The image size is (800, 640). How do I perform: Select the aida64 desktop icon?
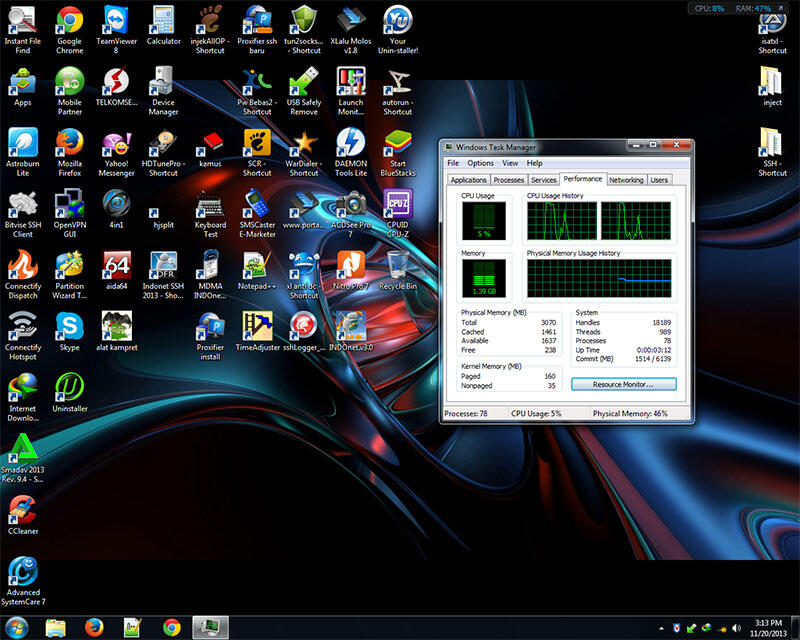(x=116, y=270)
